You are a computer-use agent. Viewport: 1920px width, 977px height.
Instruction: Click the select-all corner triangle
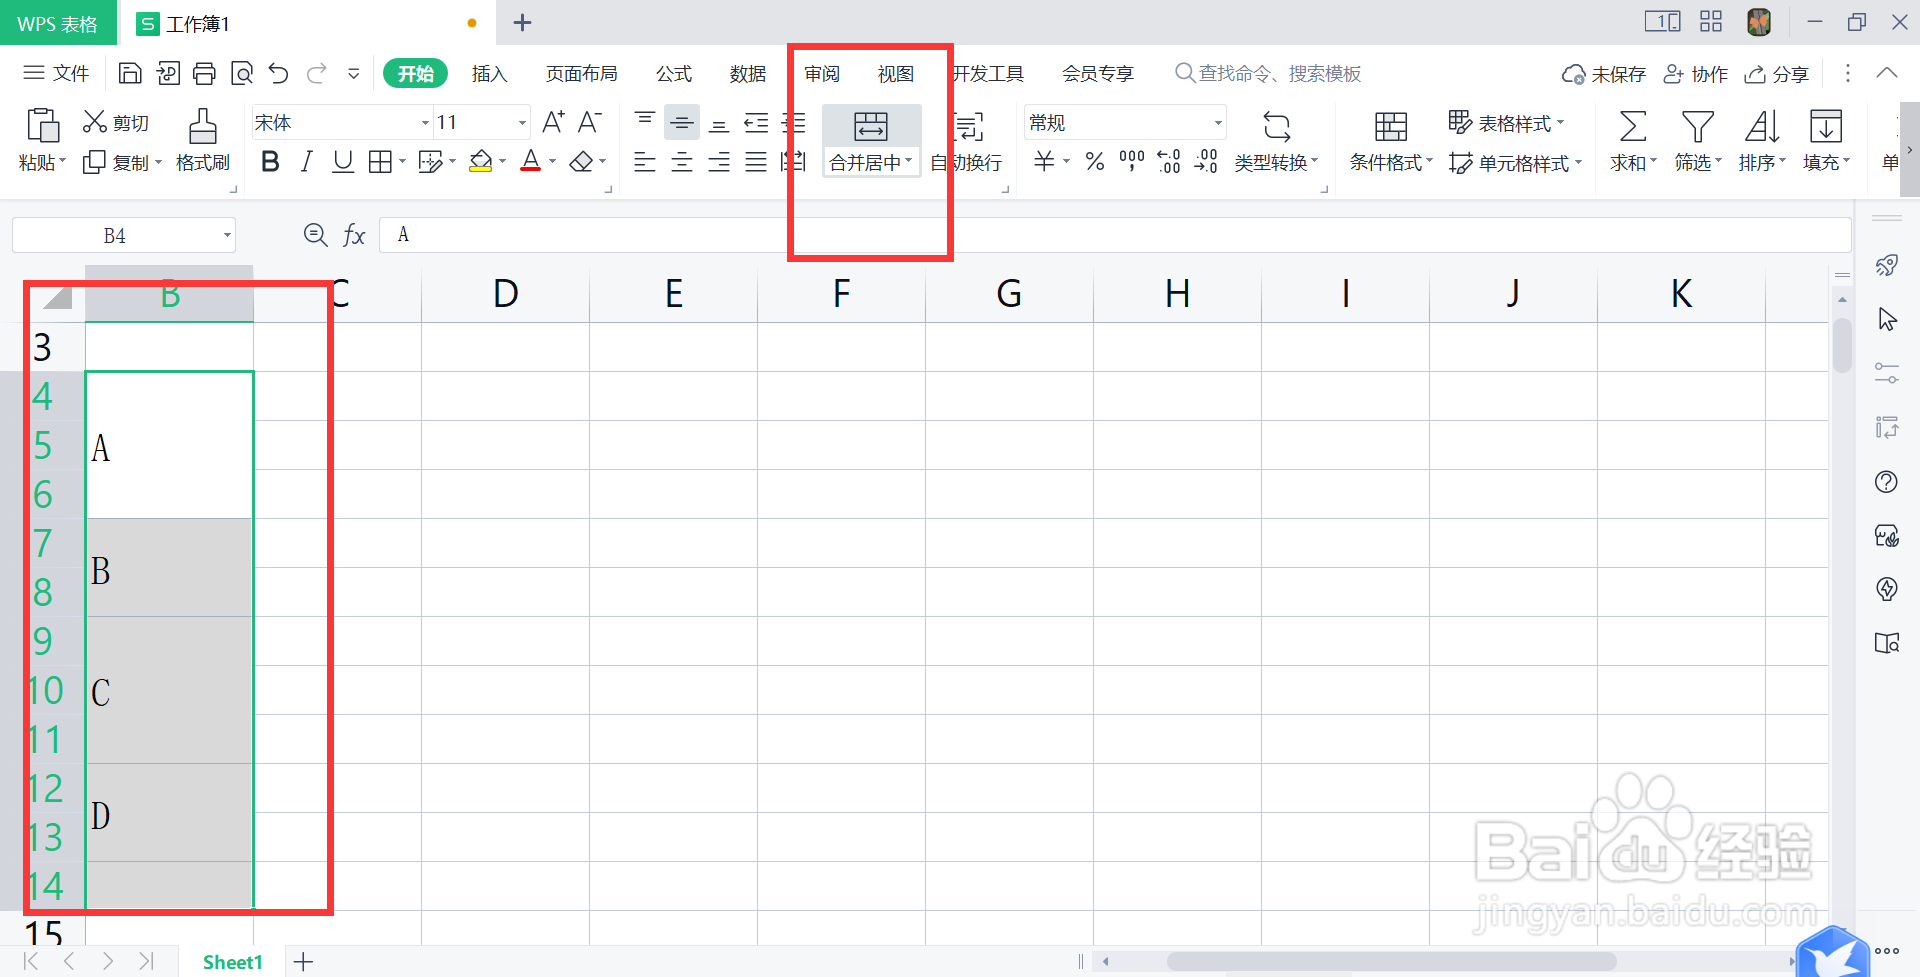(56, 296)
